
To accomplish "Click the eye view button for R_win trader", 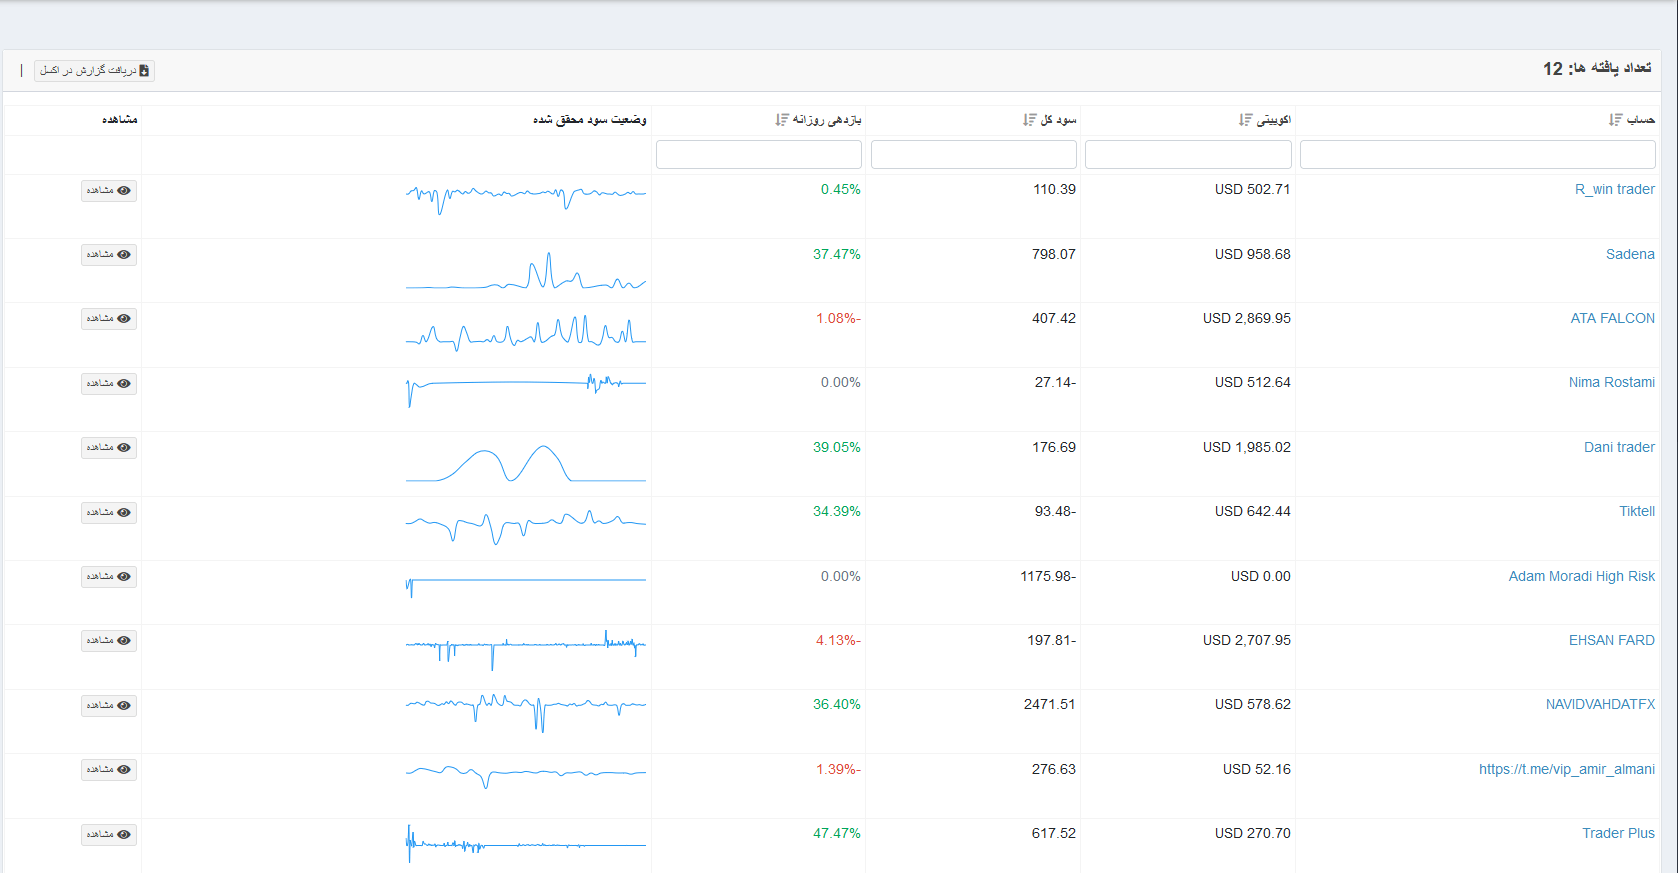I will [x=109, y=191].
